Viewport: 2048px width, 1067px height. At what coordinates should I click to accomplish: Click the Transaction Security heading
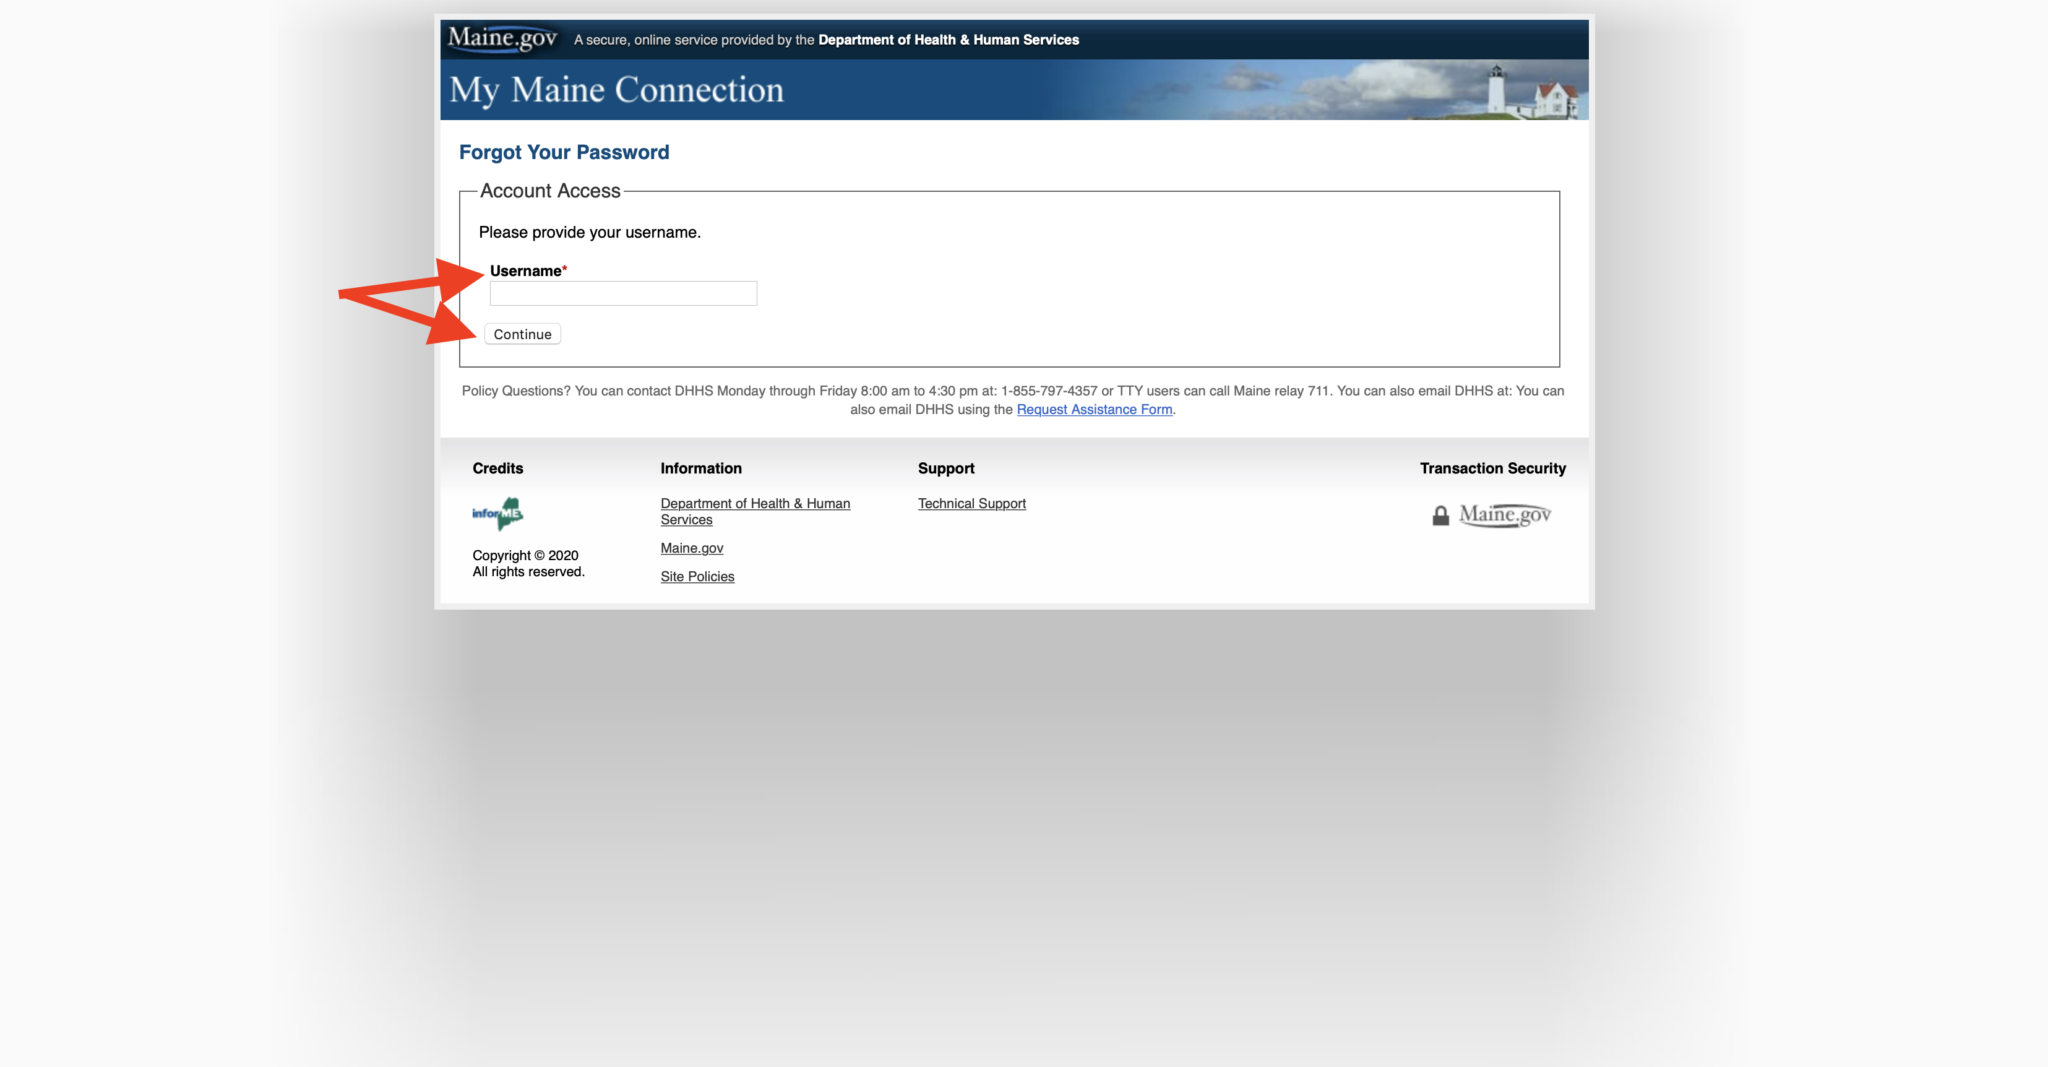(1492, 468)
